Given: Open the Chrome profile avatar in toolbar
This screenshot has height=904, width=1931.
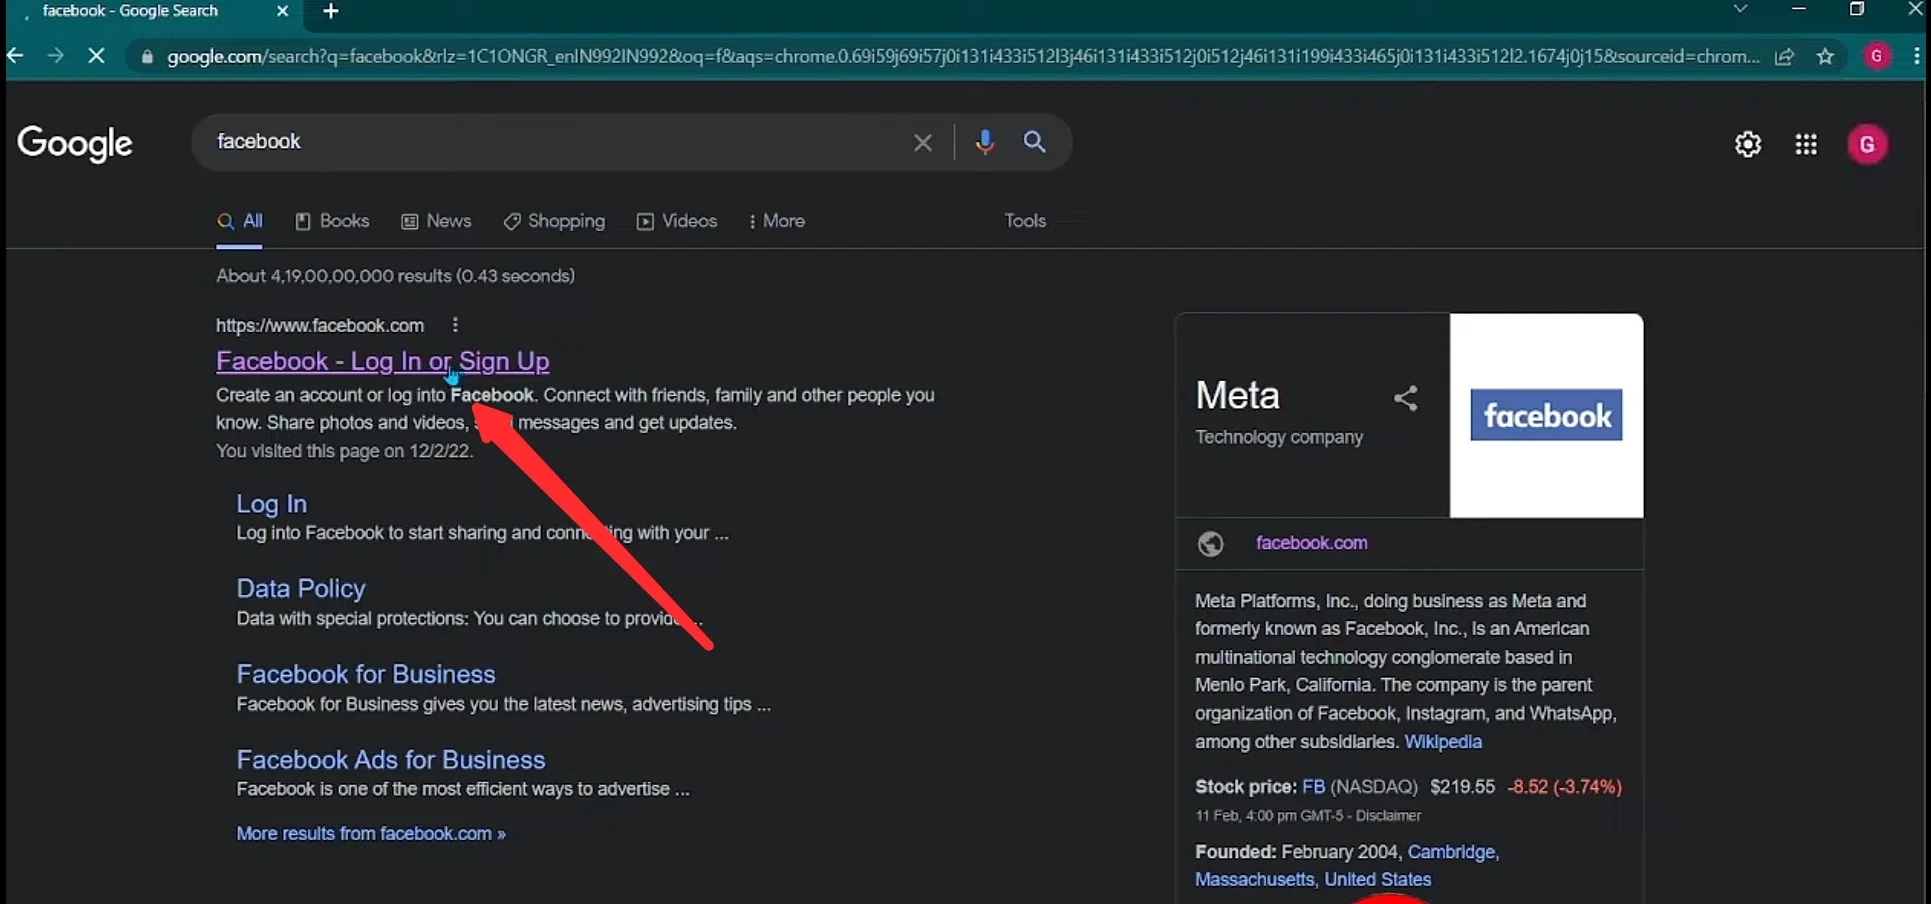Looking at the screenshot, I should pyautogui.click(x=1876, y=56).
